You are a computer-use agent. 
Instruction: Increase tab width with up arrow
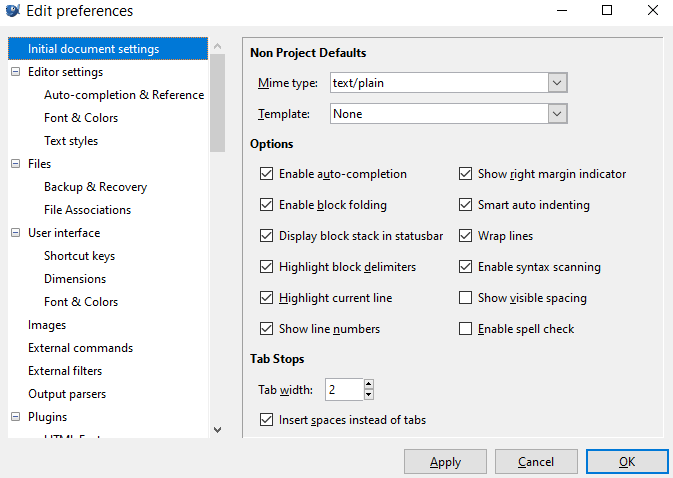(x=369, y=385)
